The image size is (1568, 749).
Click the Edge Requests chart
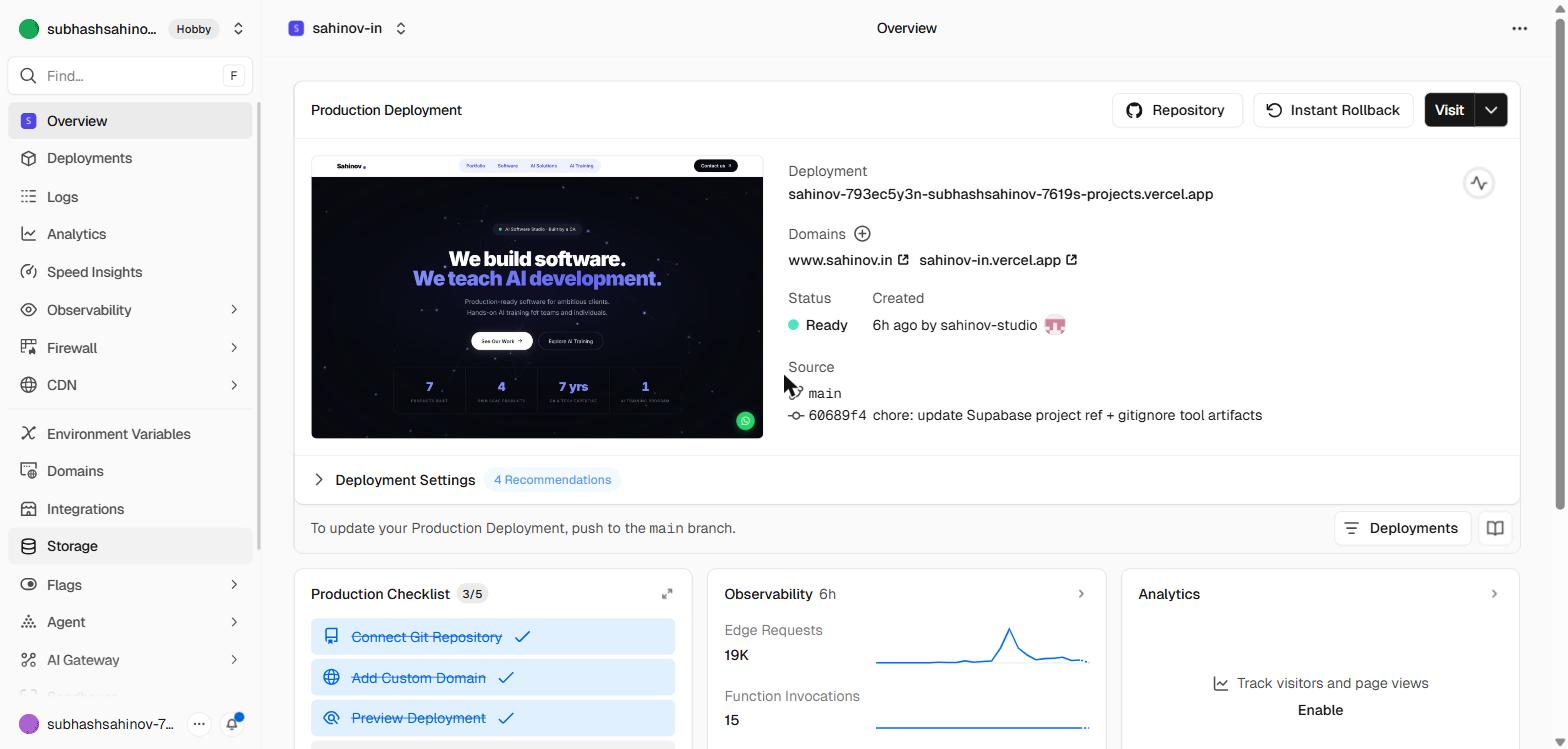pyautogui.click(x=982, y=645)
